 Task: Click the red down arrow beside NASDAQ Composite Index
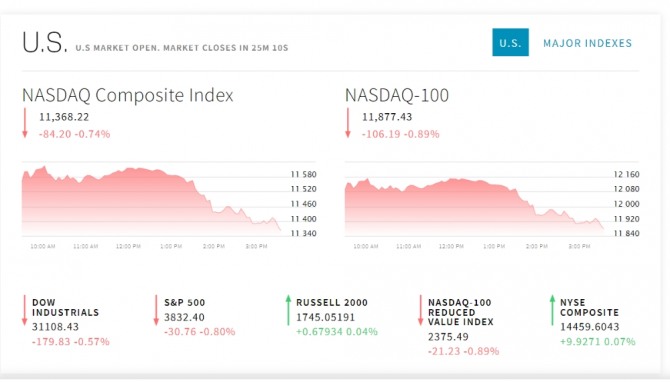pyautogui.click(x=25, y=123)
